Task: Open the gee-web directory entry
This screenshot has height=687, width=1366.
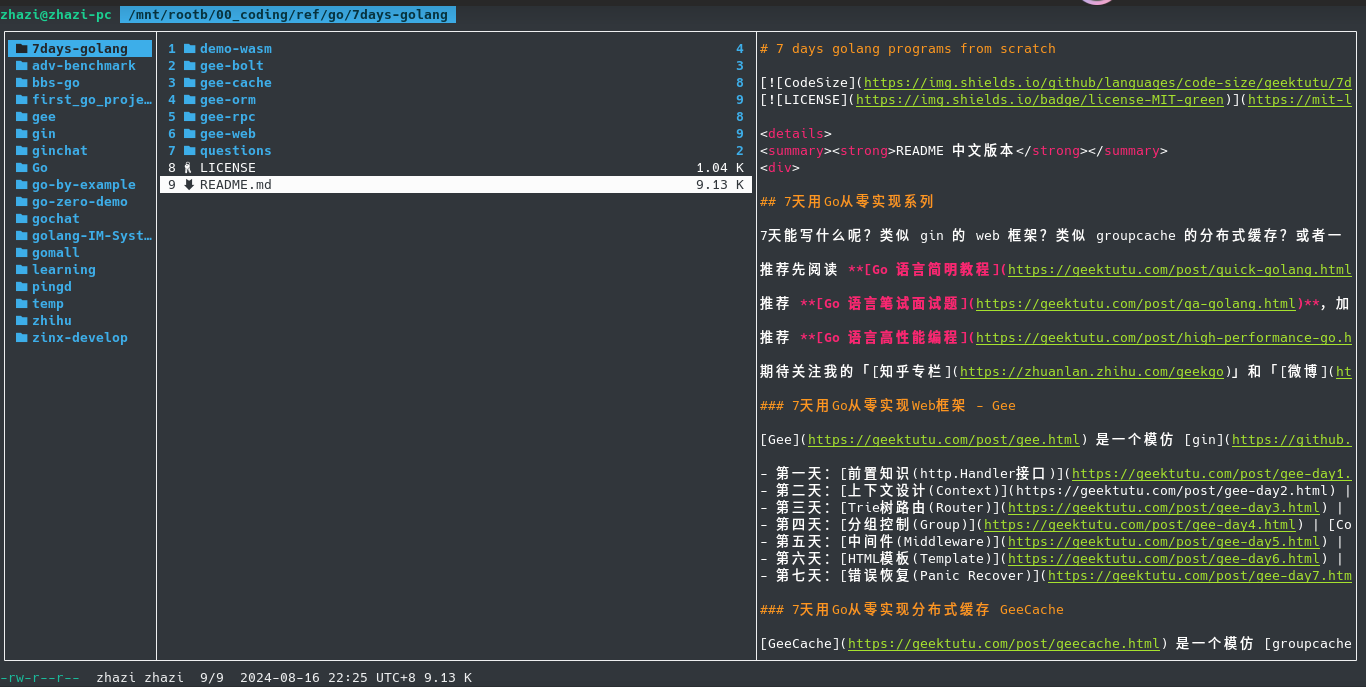Action: coord(227,134)
